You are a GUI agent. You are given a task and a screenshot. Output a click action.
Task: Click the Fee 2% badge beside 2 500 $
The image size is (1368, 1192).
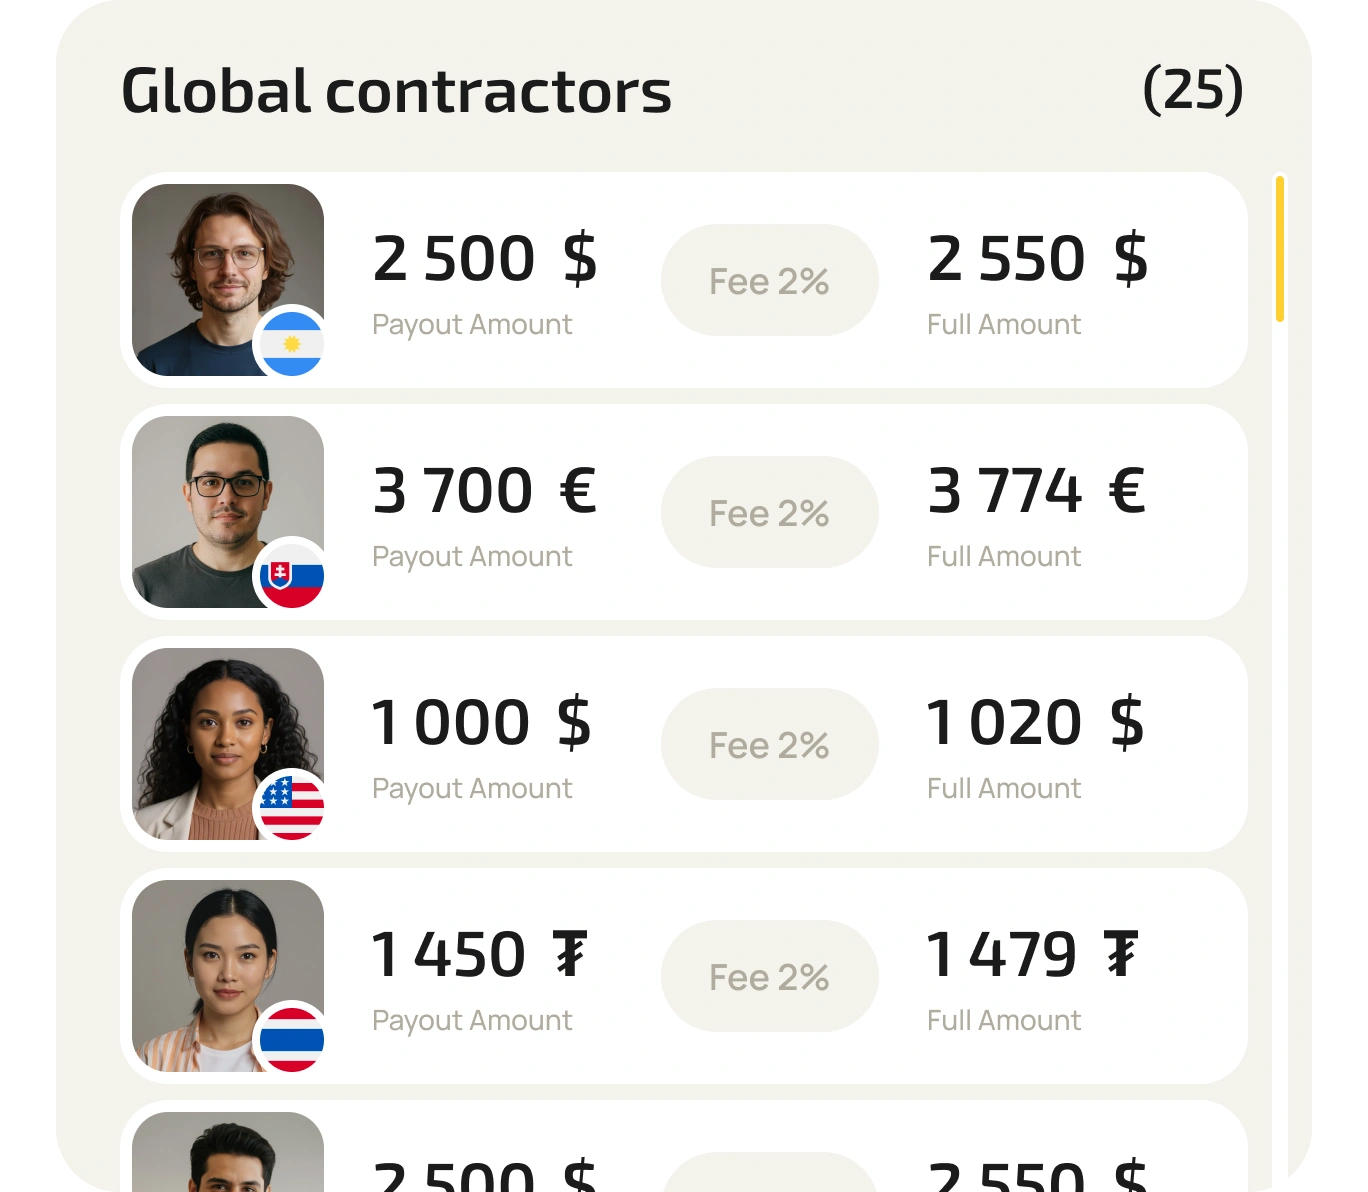(x=769, y=281)
